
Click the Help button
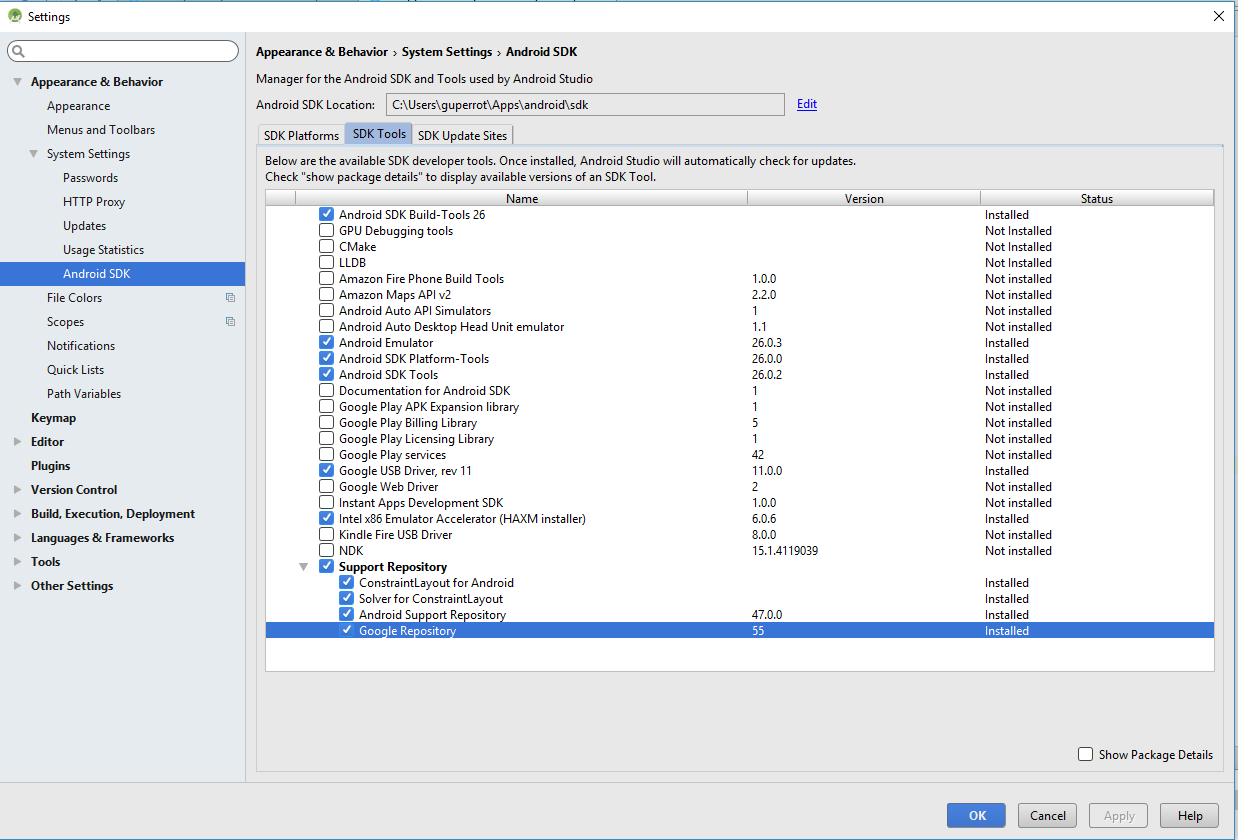tap(1190, 815)
